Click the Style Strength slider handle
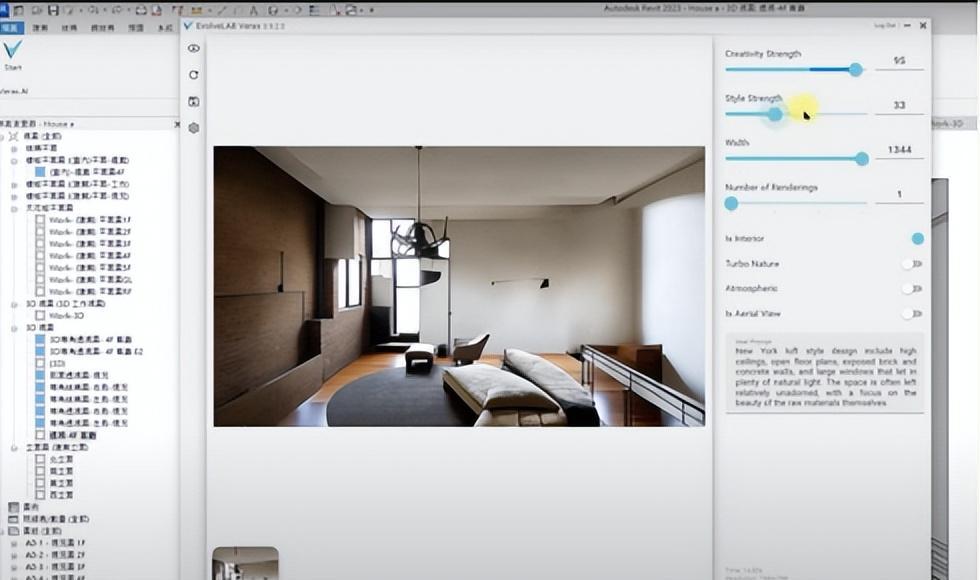The image size is (980, 580). pos(775,114)
